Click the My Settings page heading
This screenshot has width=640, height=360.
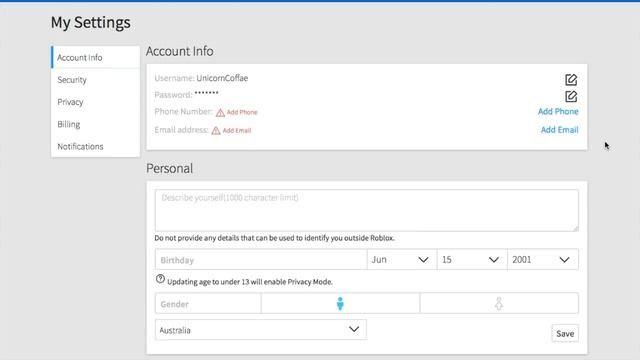pos(91,22)
